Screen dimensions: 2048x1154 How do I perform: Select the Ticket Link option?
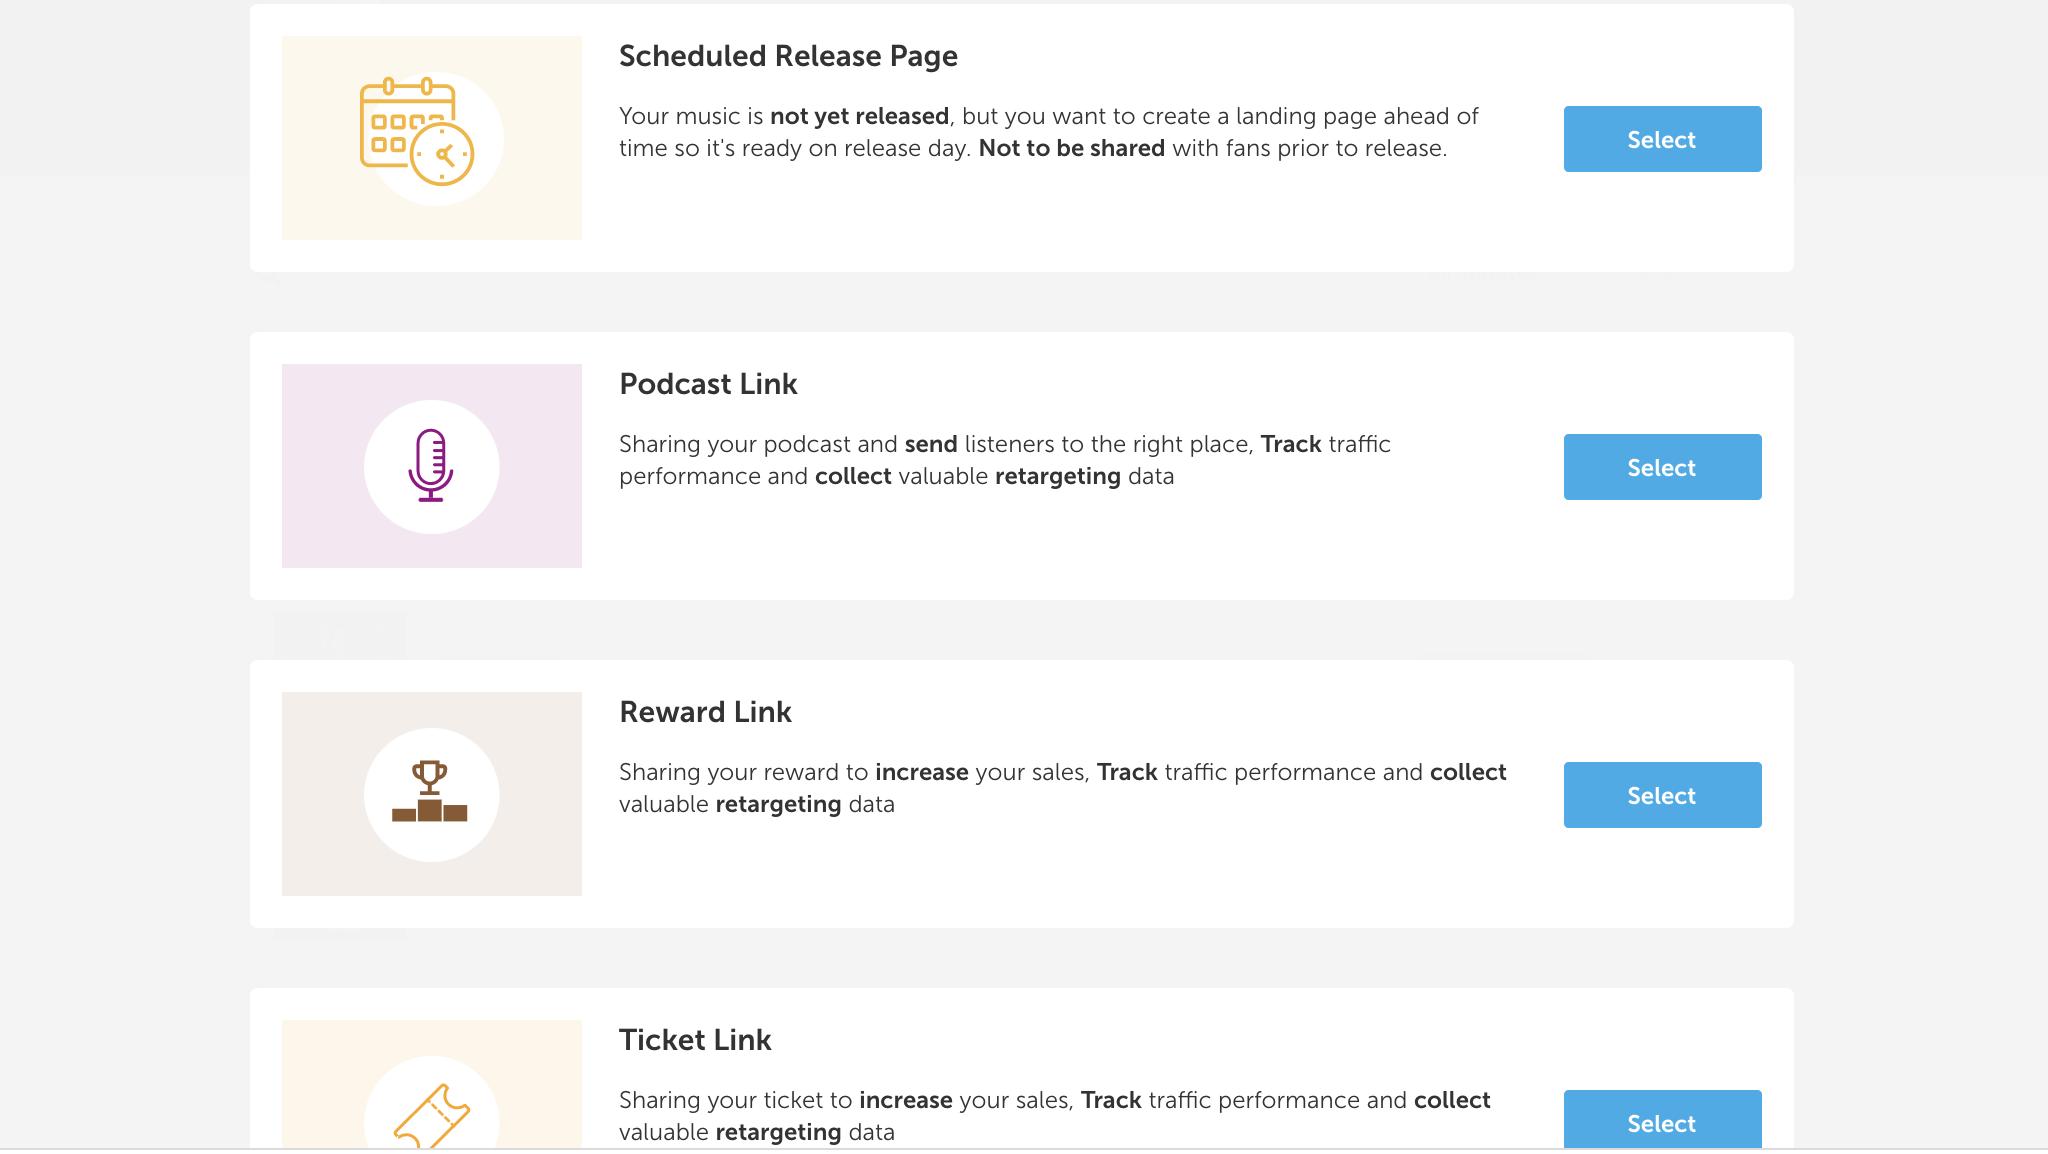tap(1662, 1120)
